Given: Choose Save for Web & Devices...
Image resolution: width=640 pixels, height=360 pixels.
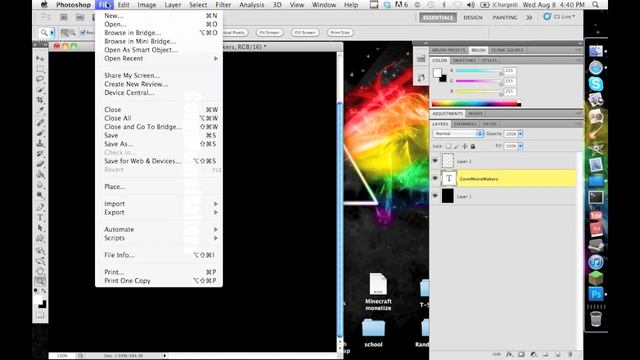Looking at the screenshot, I should click(x=159, y=161).
